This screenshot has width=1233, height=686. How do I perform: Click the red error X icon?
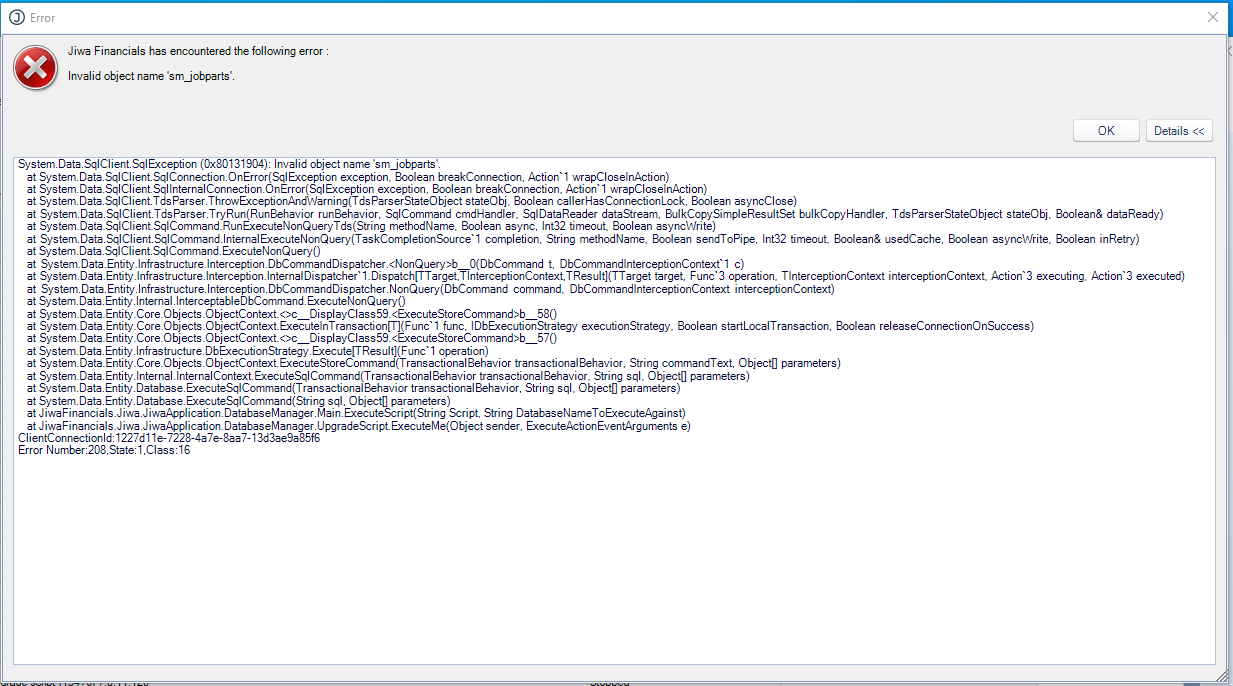(x=35, y=68)
